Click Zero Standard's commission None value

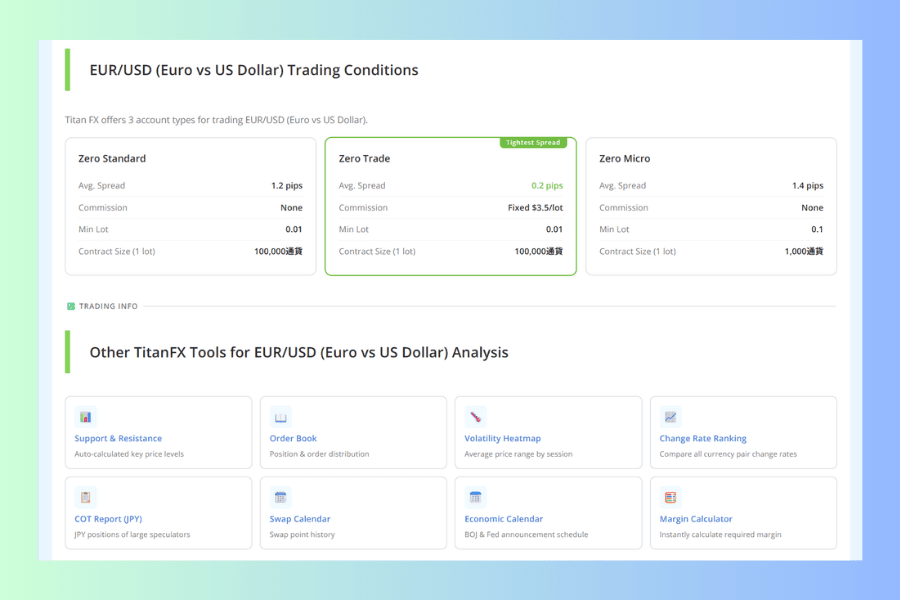tap(292, 207)
